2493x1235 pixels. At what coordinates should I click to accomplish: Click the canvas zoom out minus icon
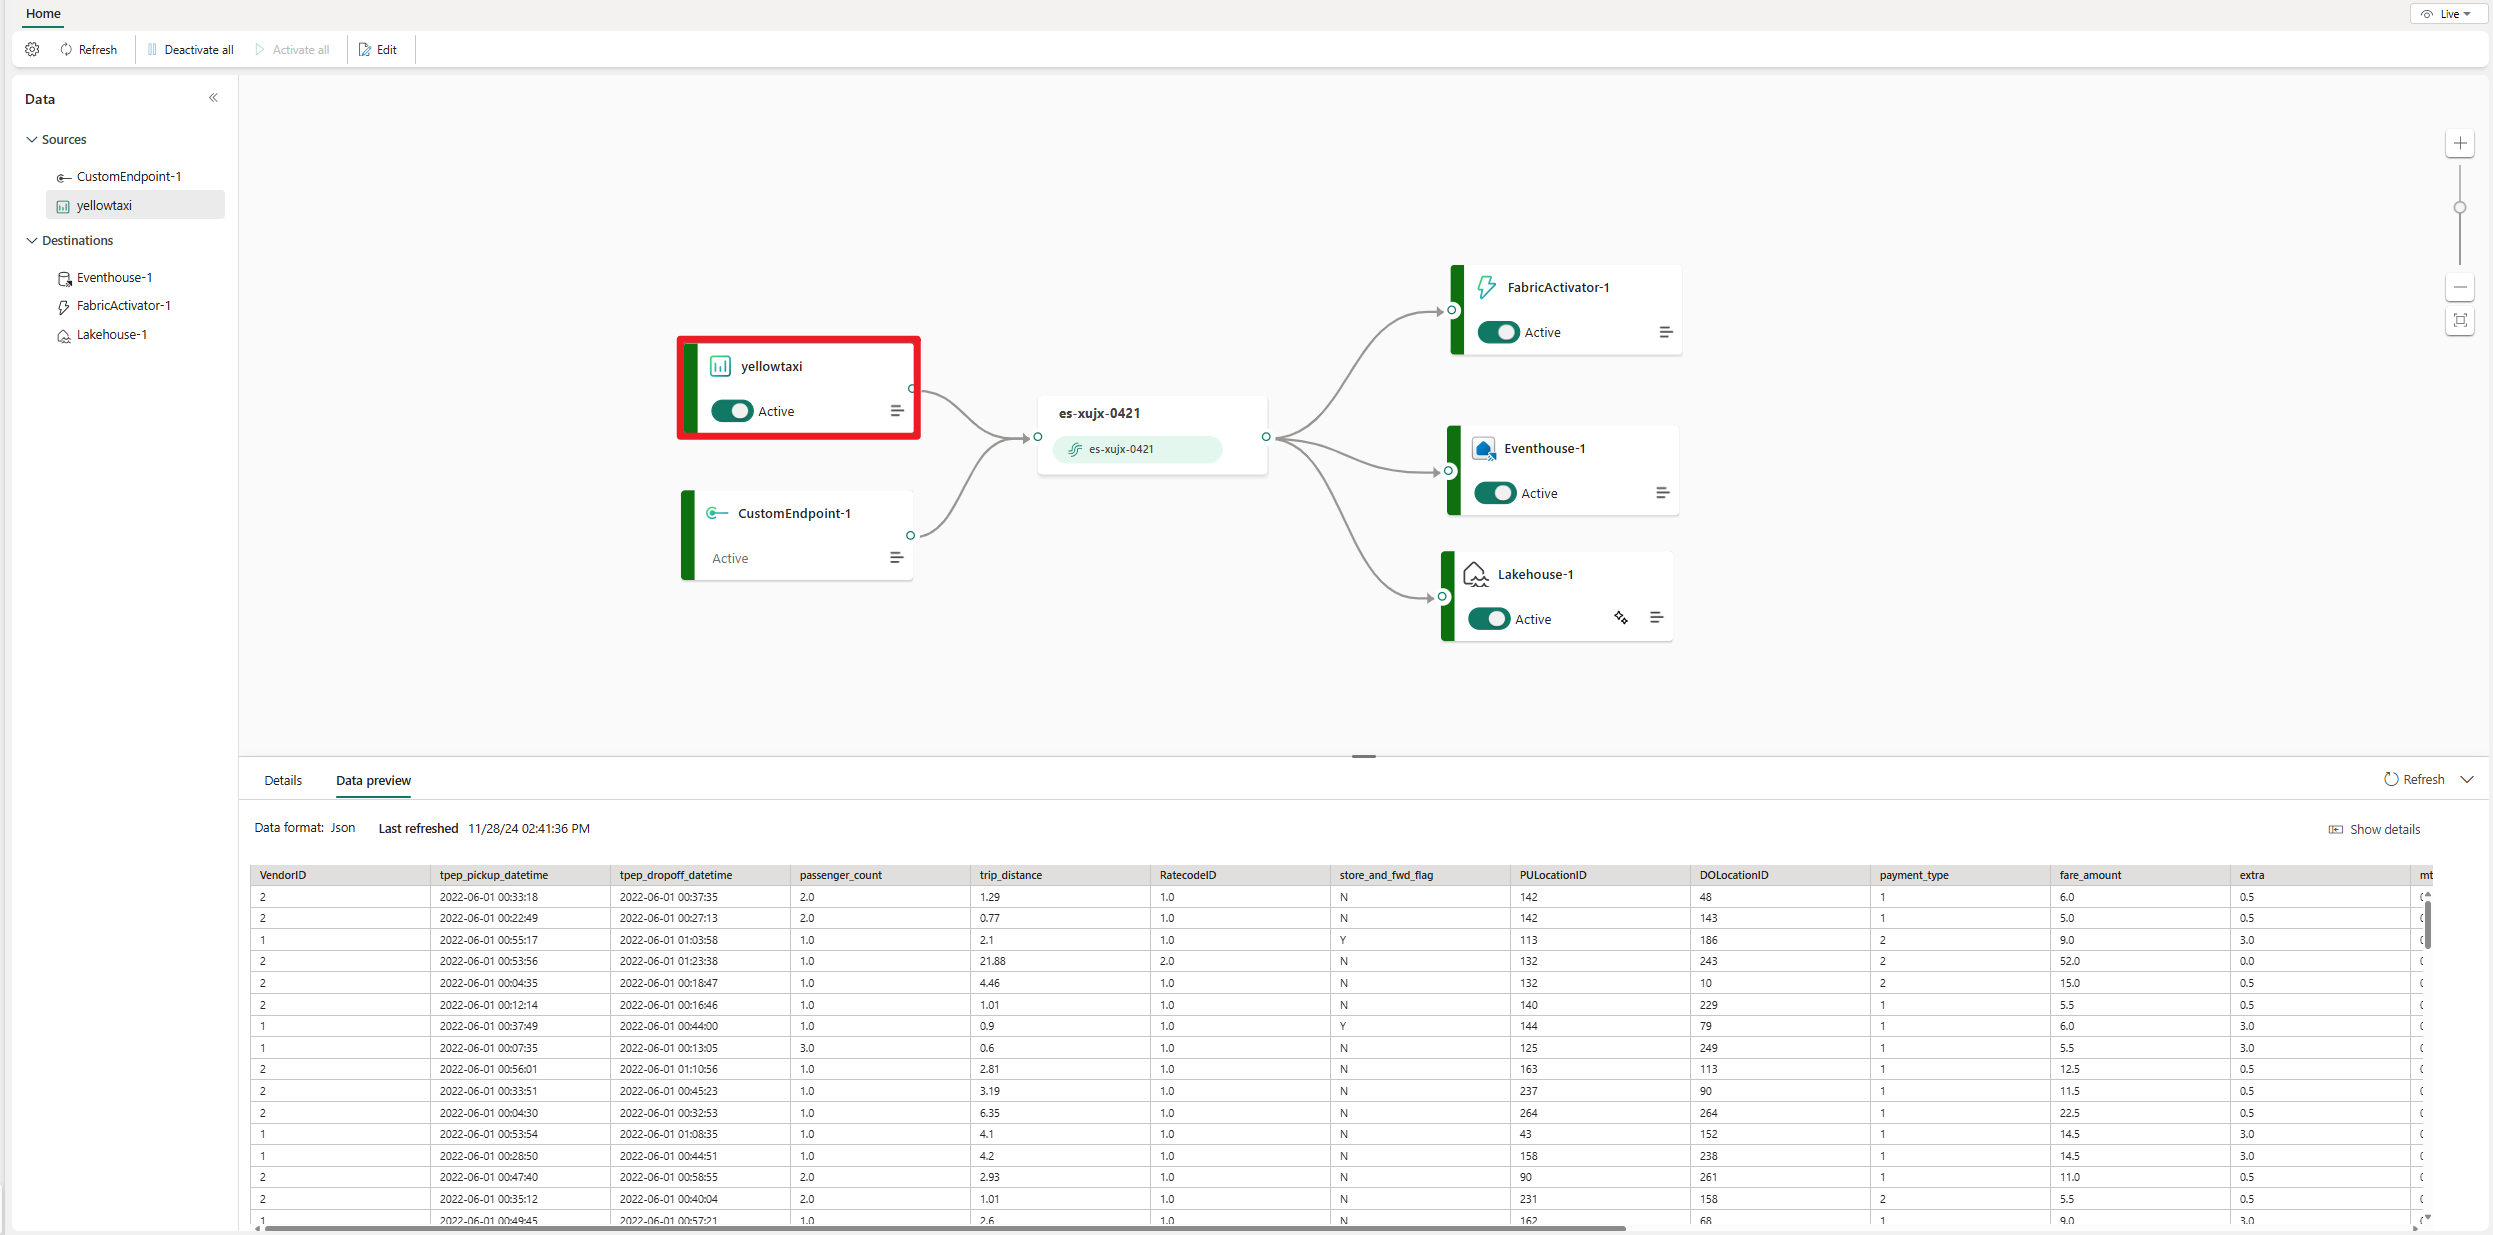tap(2460, 287)
